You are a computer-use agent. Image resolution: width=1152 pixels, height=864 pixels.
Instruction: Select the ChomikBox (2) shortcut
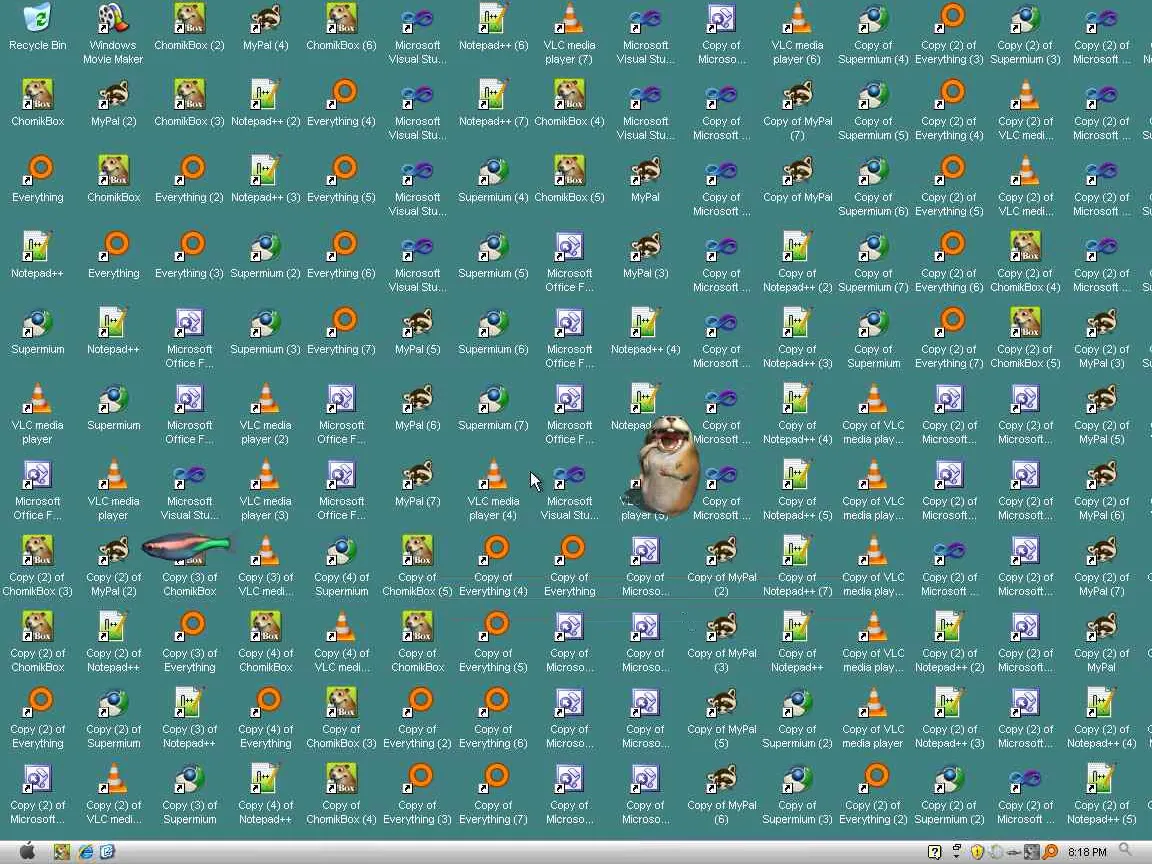coord(190,27)
